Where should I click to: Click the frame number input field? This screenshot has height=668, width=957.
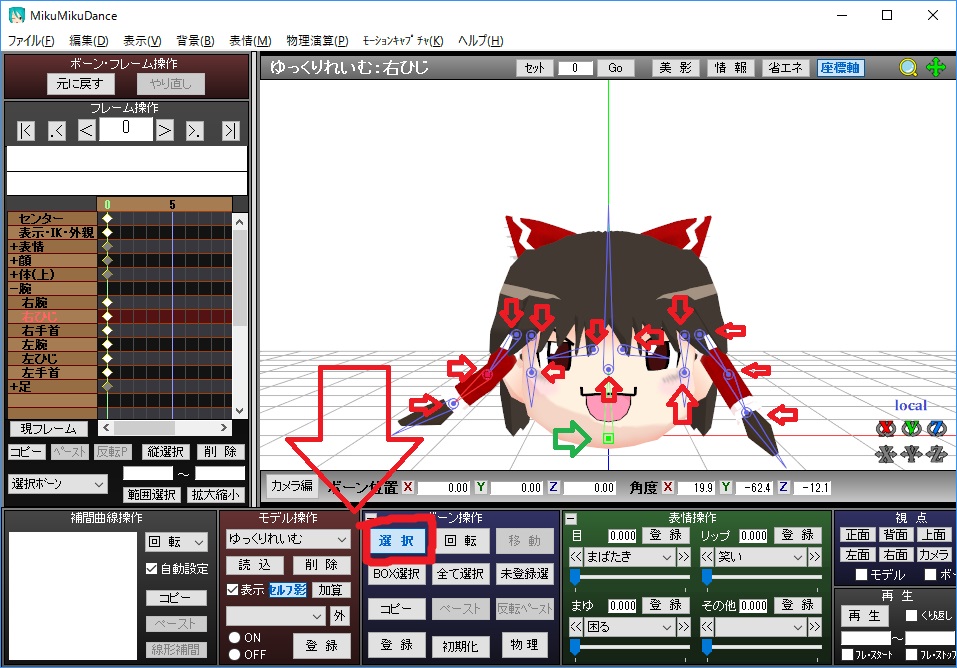point(125,130)
